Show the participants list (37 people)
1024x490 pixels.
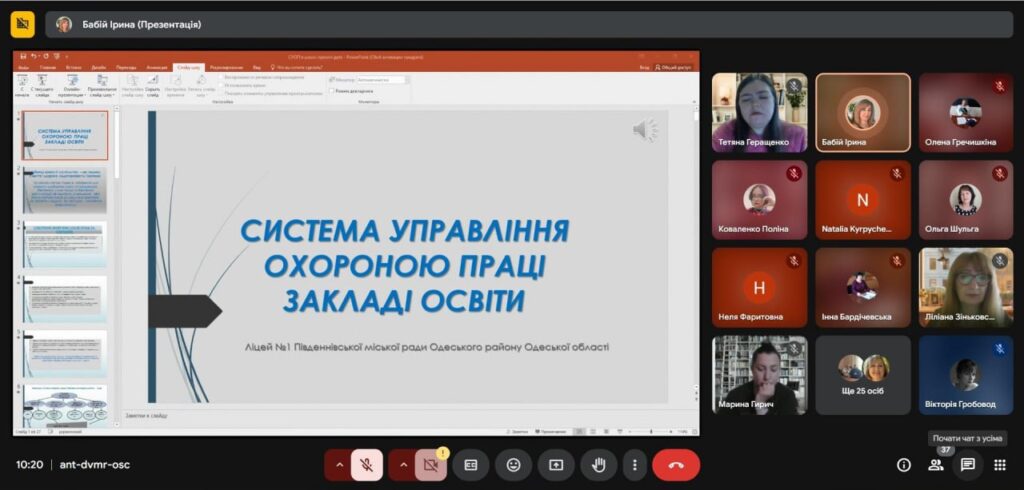pos(936,465)
